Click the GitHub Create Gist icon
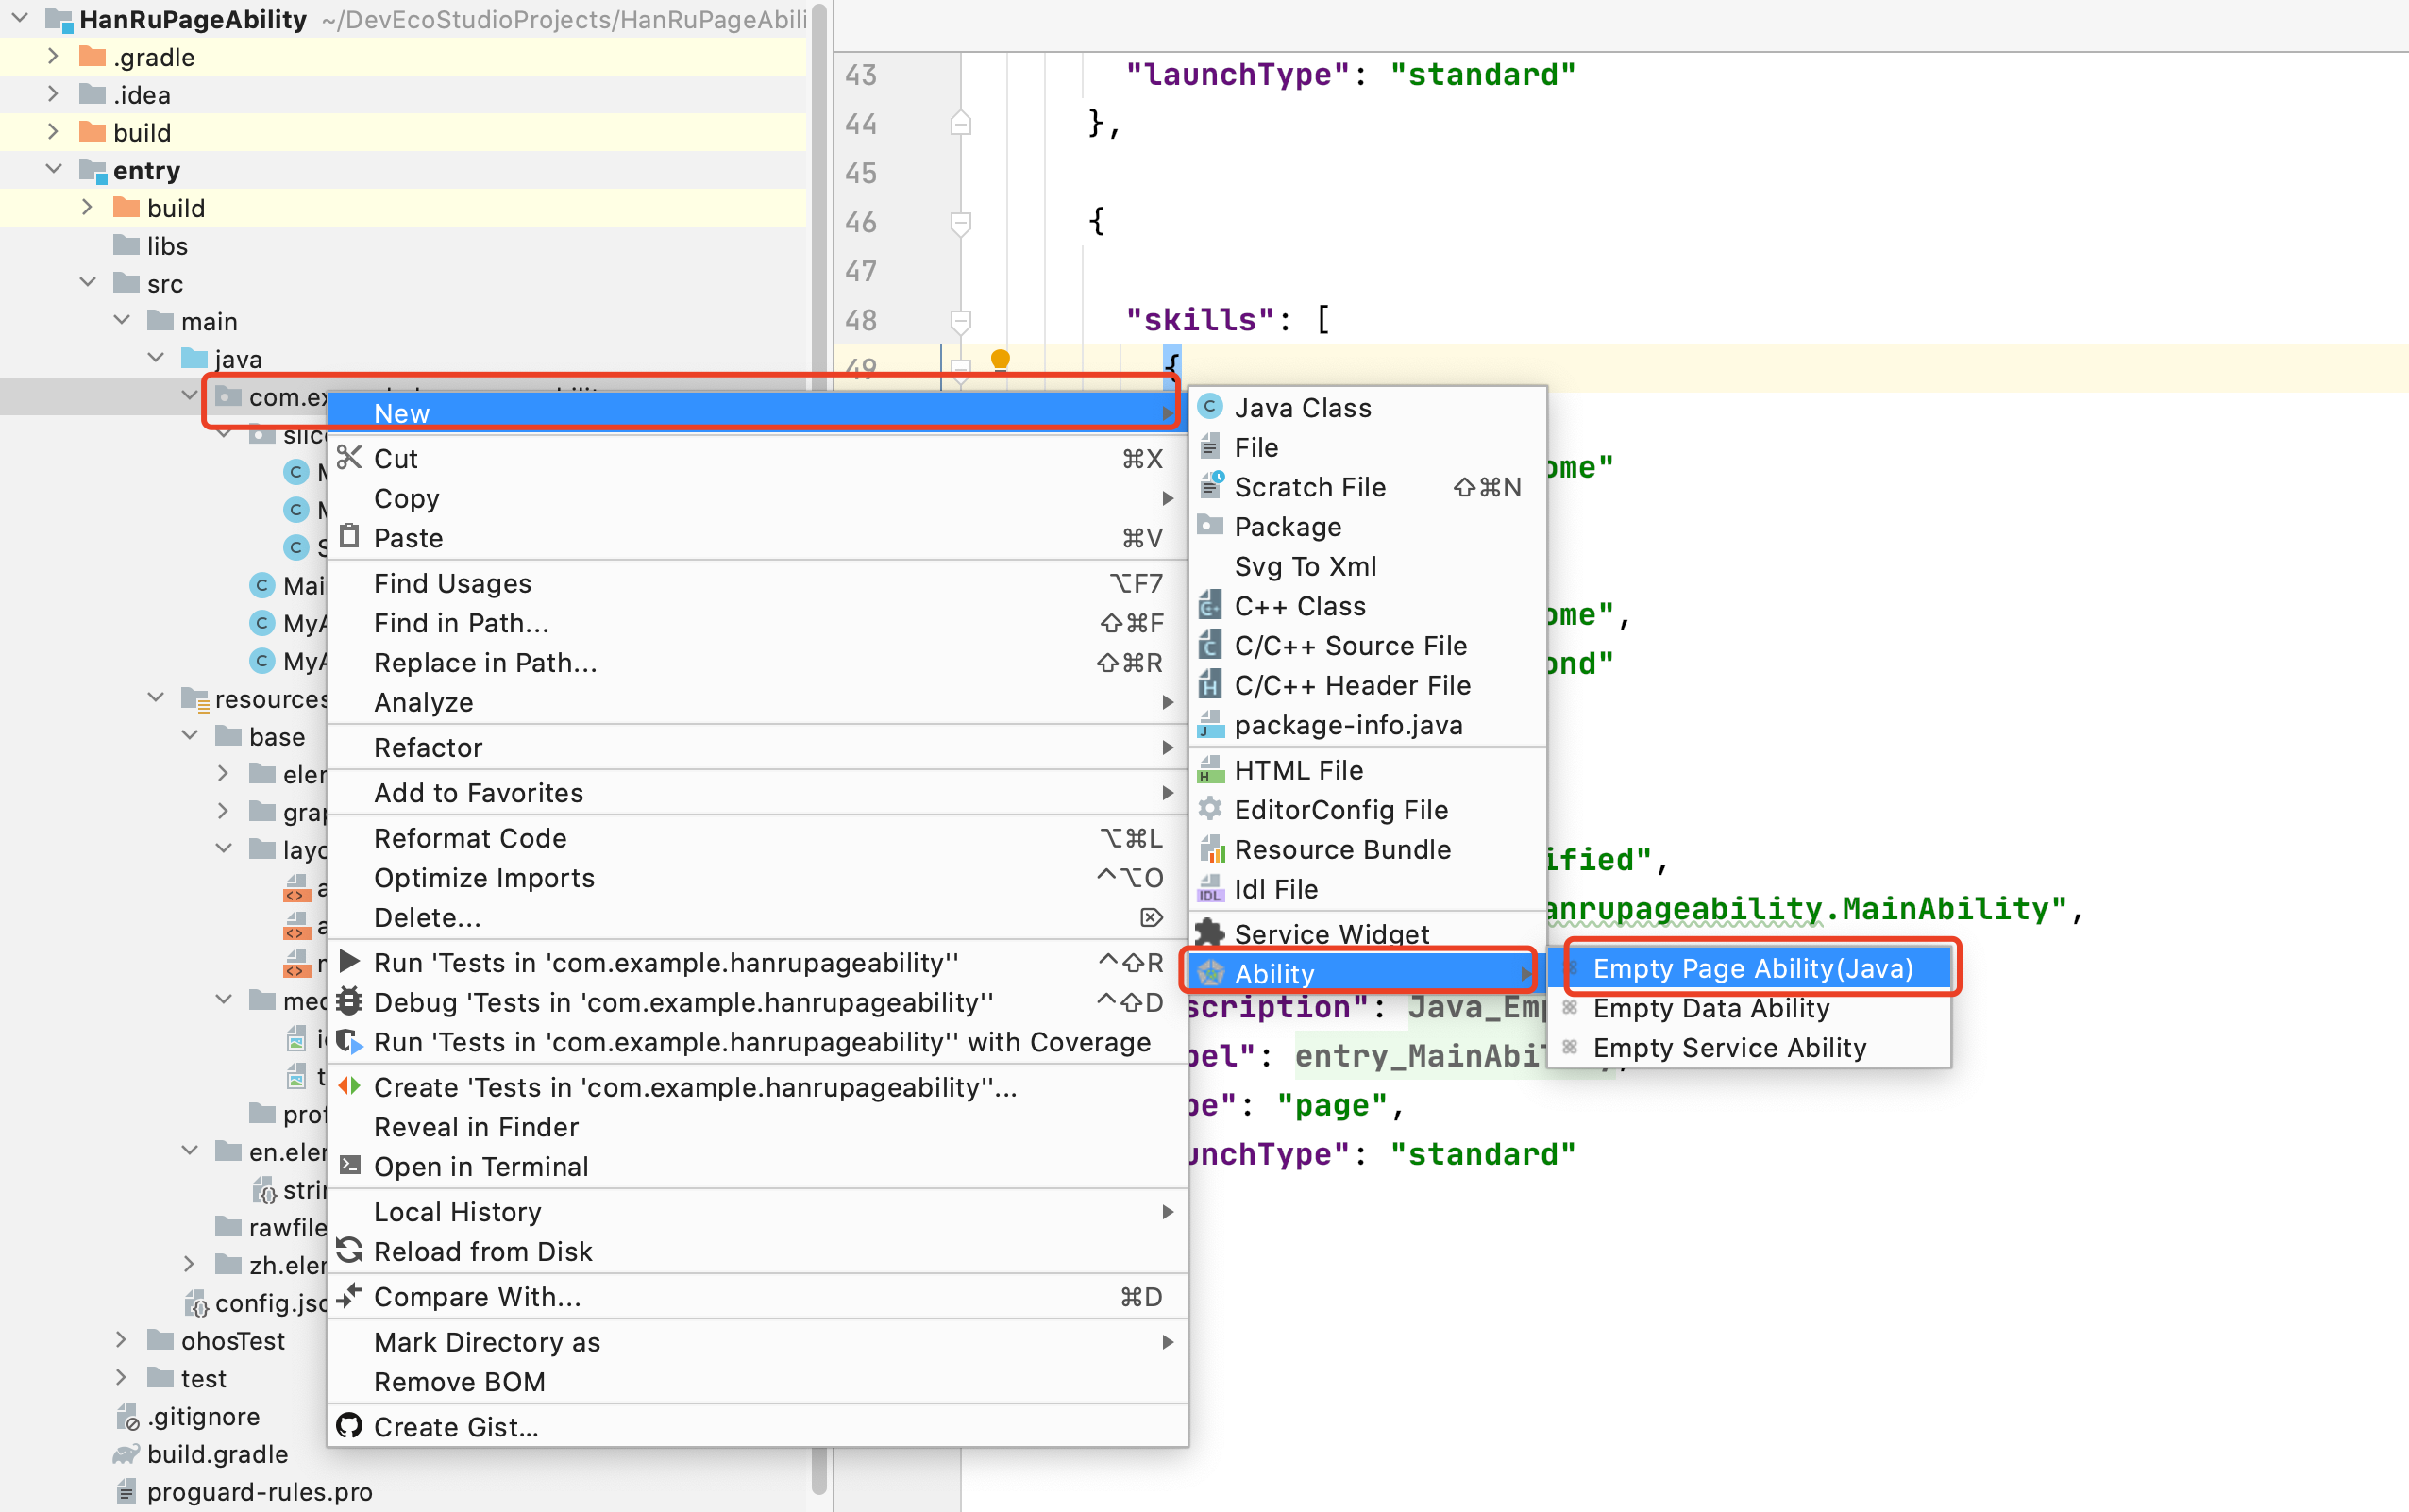The image size is (2409, 1512). pyautogui.click(x=349, y=1425)
